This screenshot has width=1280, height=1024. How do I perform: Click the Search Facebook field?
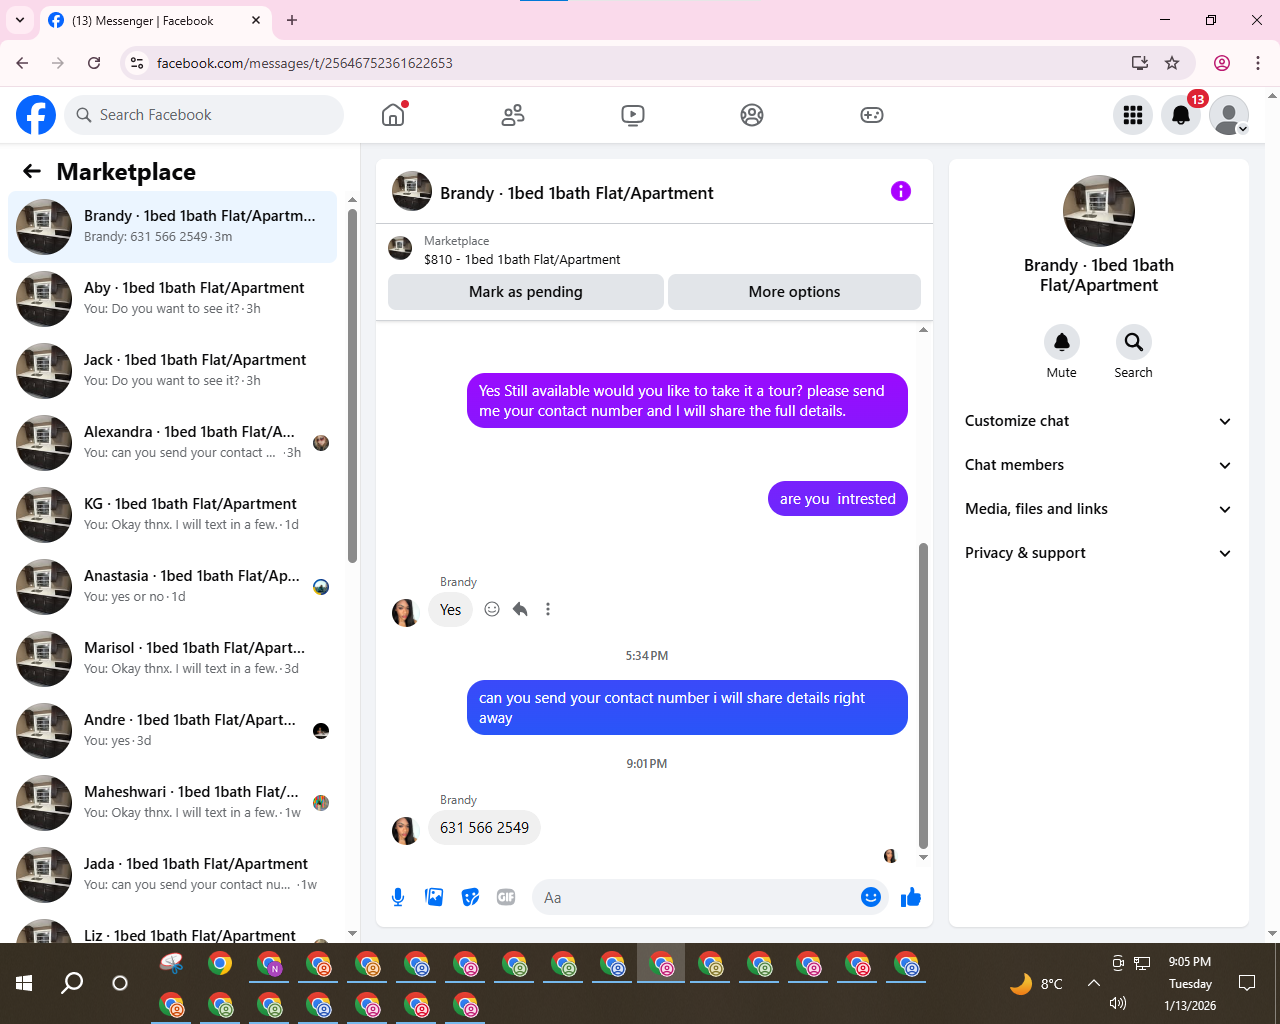[204, 115]
